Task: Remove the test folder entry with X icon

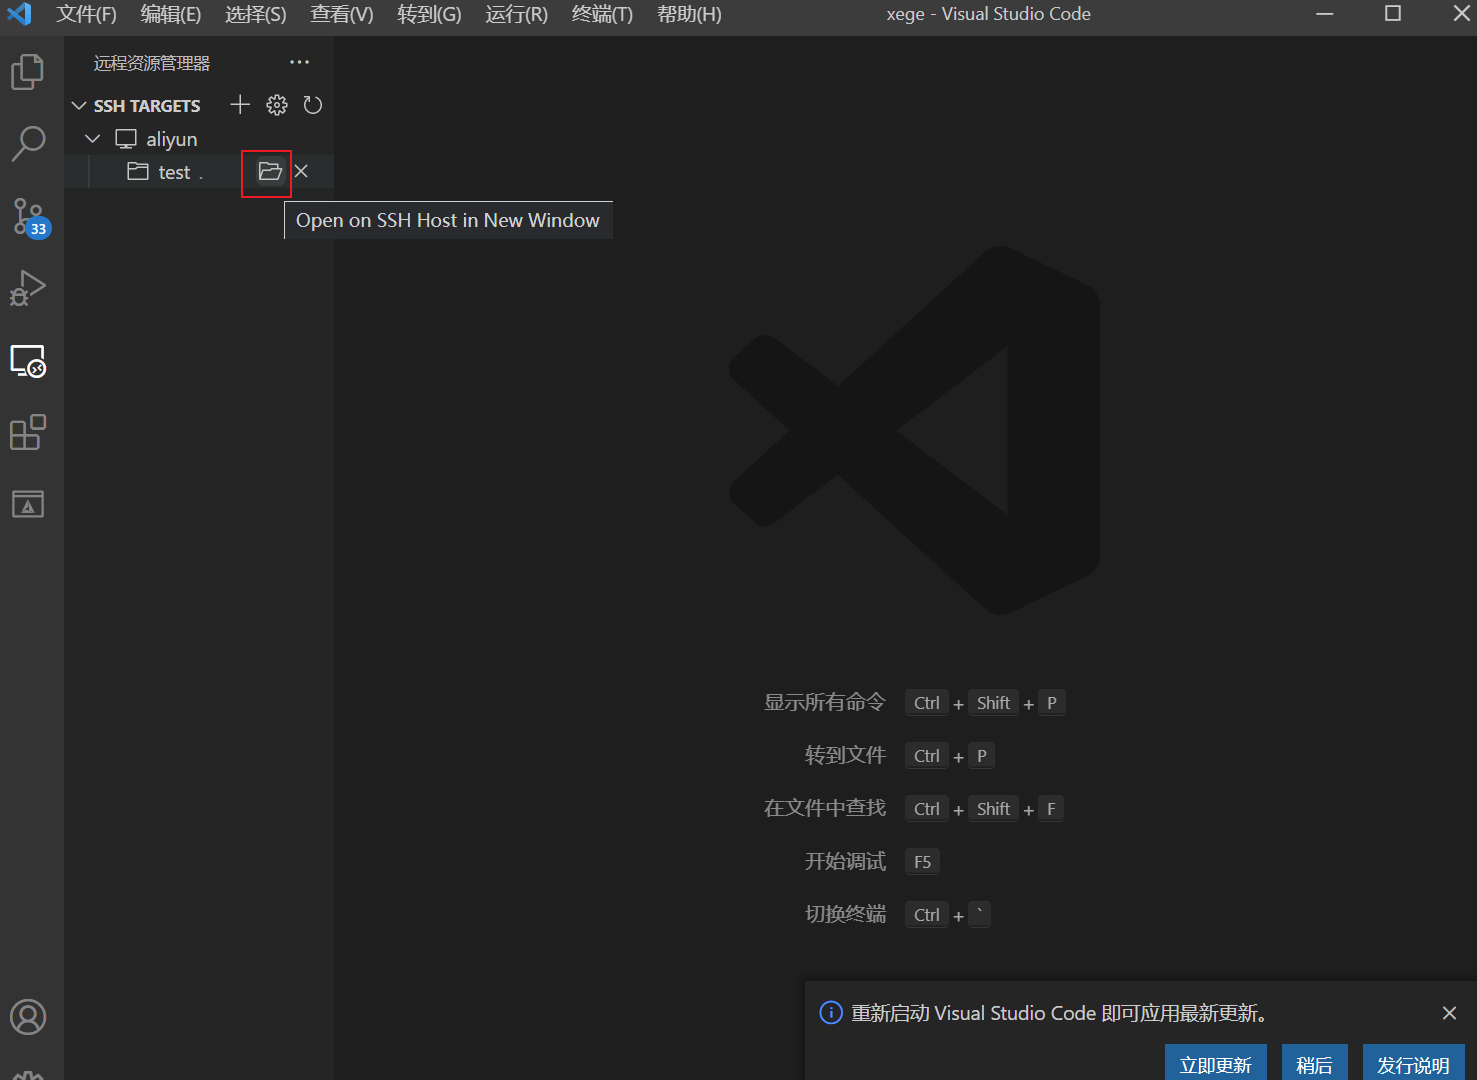Action: click(301, 171)
